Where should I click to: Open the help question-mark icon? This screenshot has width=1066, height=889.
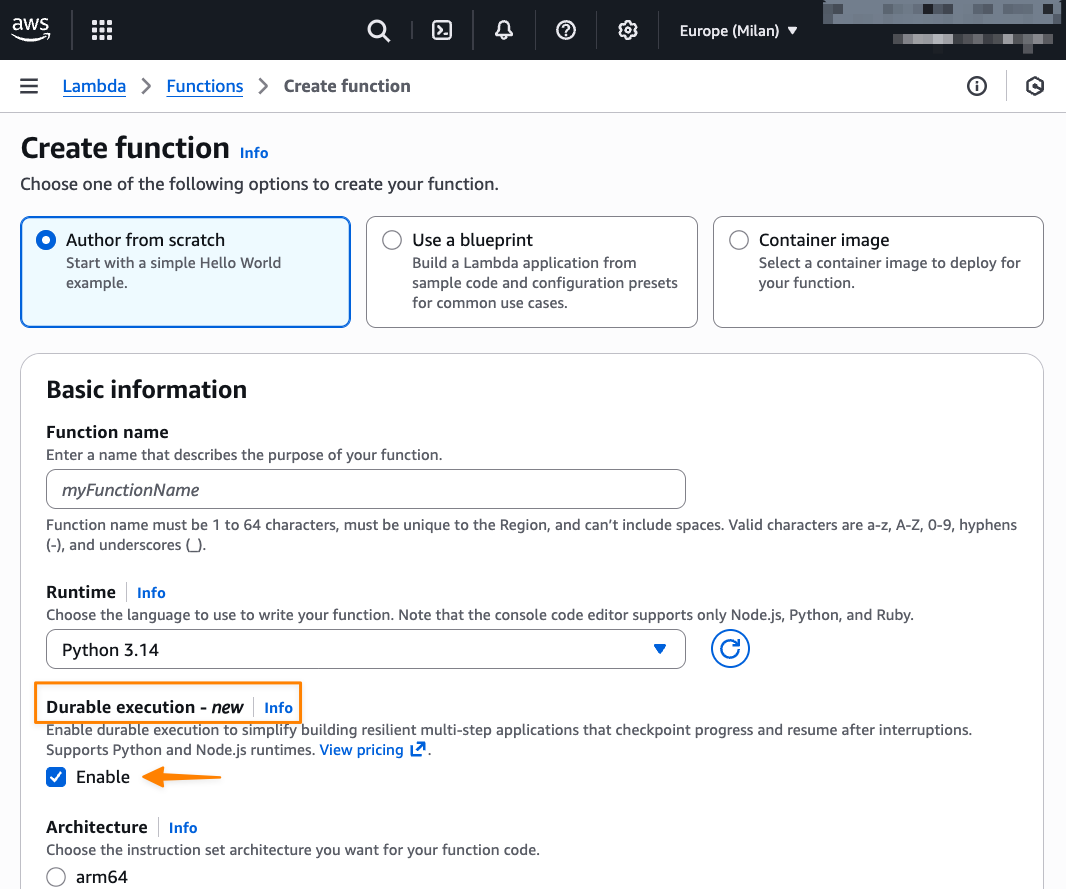coord(565,30)
